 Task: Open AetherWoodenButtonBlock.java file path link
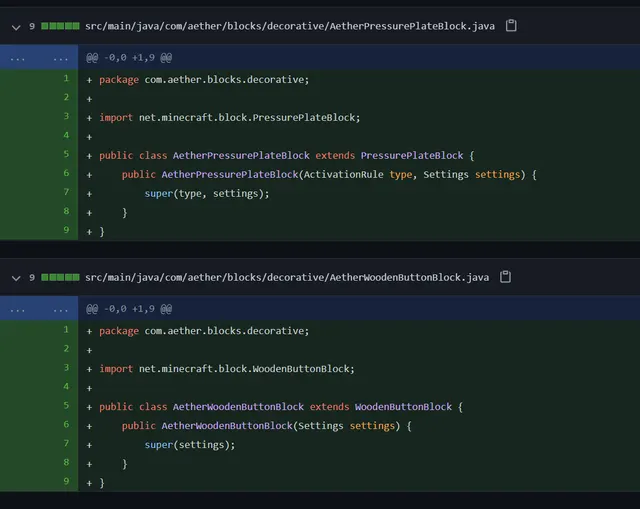(x=287, y=278)
